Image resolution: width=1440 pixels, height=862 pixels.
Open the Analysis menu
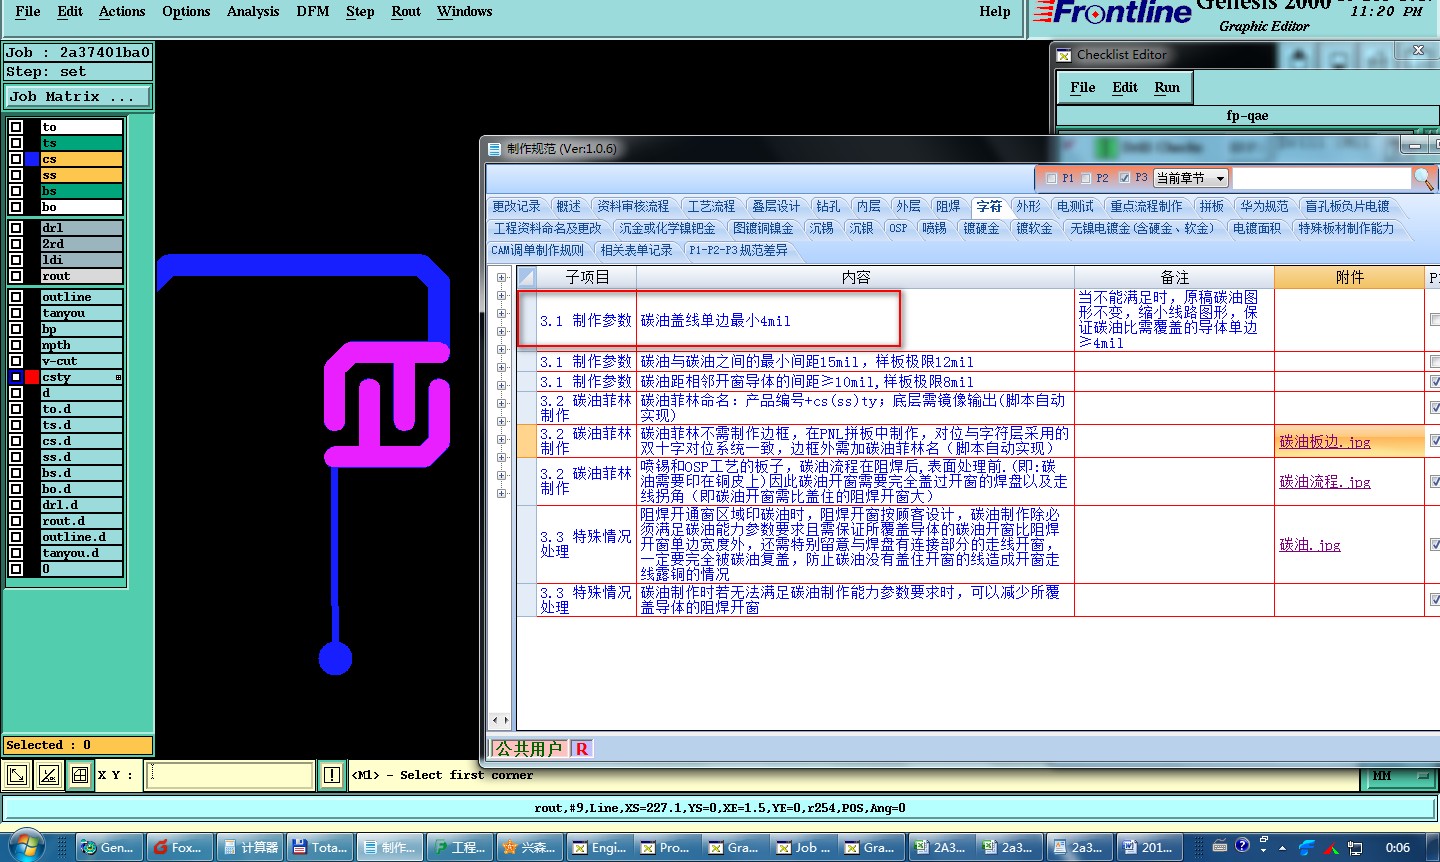point(253,11)
